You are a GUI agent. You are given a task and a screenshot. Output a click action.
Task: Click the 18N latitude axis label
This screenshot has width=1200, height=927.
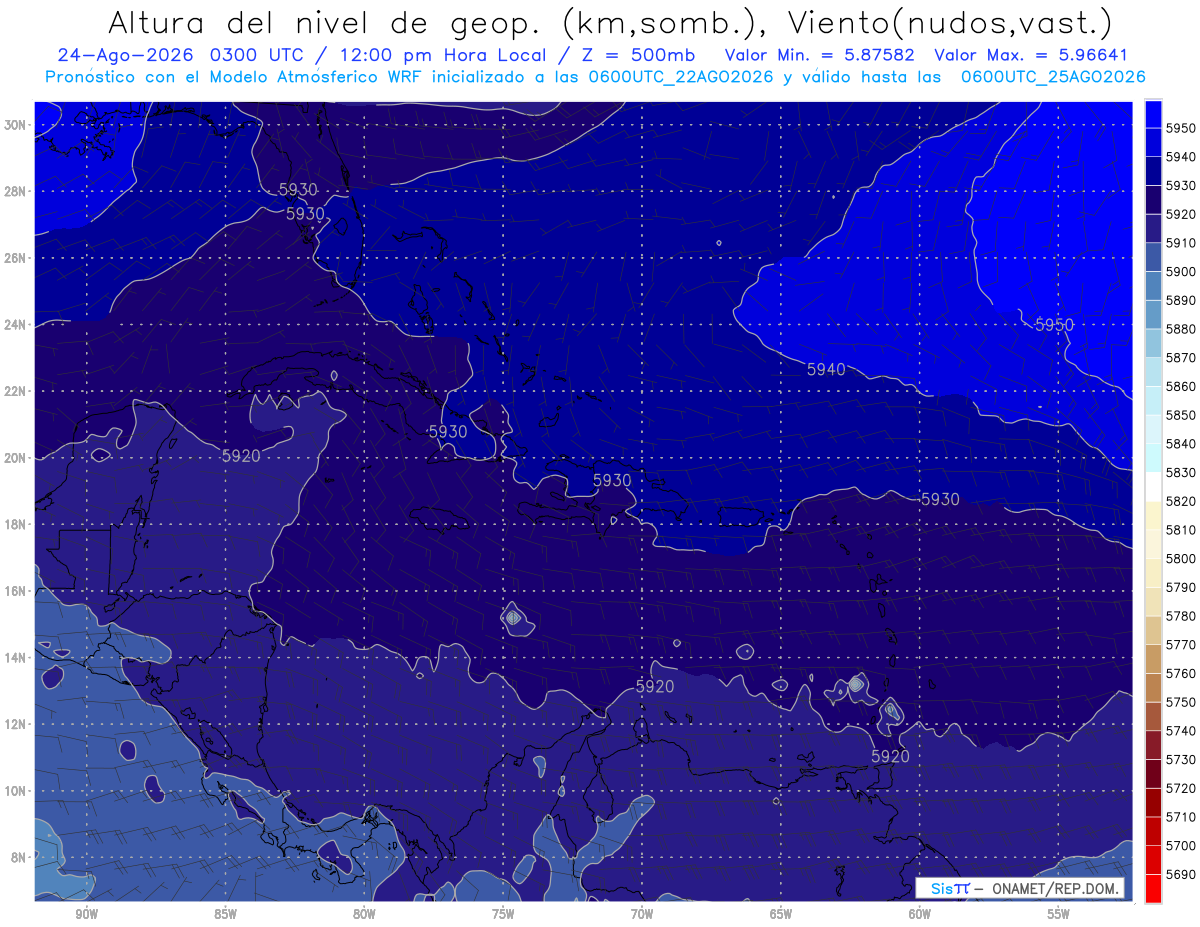(15, 525)
